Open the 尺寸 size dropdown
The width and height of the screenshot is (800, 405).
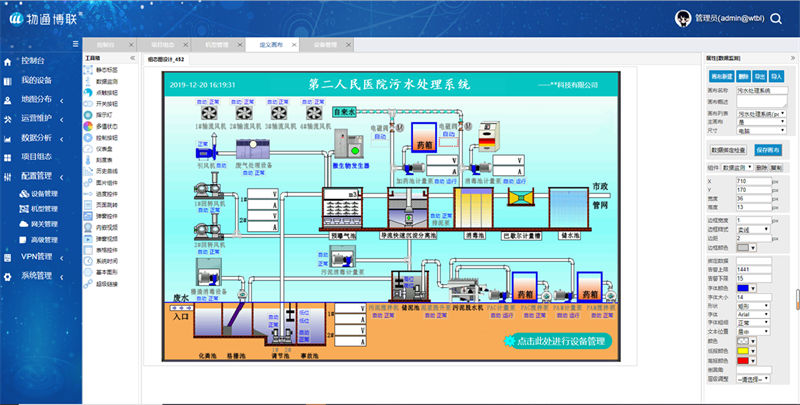tap(761, 130)
